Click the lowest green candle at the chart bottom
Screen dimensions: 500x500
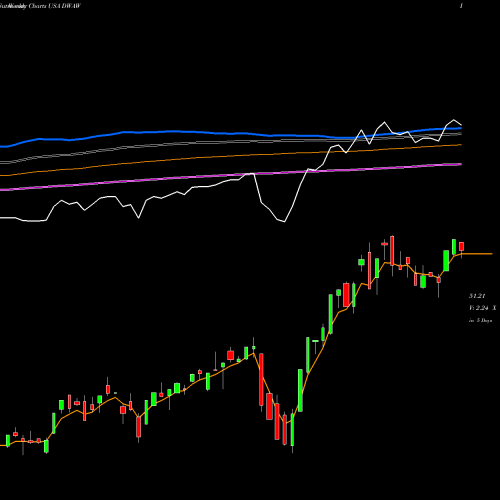(292, 430)
